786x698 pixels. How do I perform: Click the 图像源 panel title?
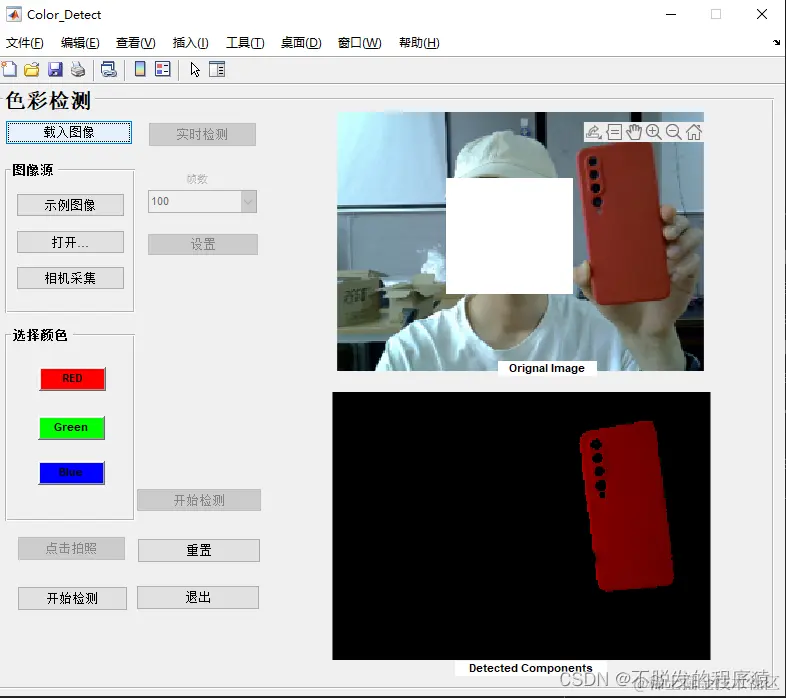coord(33,170)
